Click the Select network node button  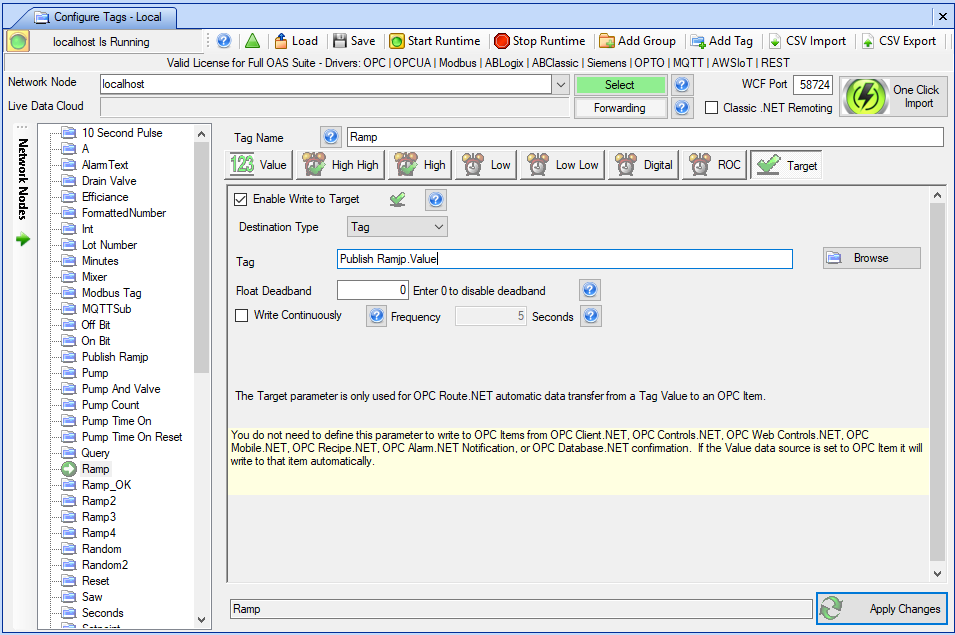(x=620, y=85)
